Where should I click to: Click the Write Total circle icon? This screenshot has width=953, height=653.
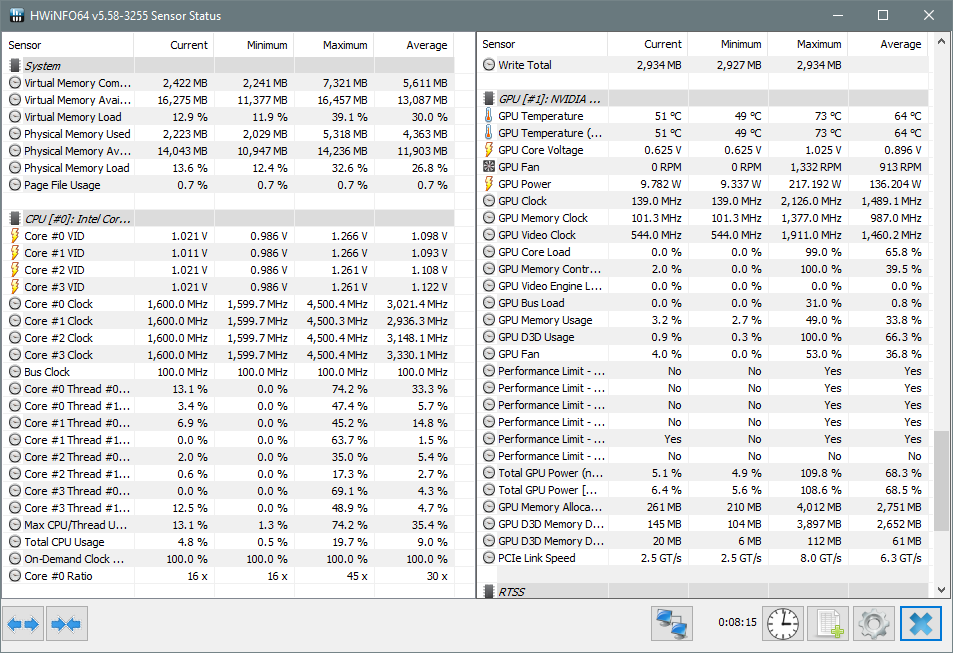[489, 64]
